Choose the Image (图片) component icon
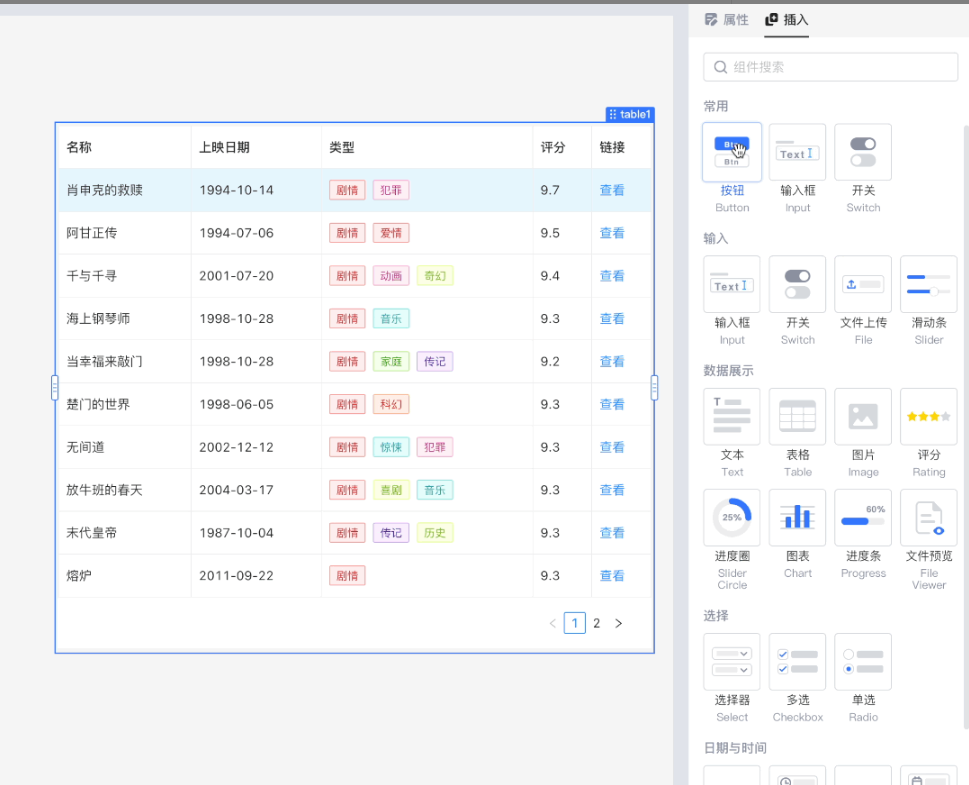 tap(863, 416)
